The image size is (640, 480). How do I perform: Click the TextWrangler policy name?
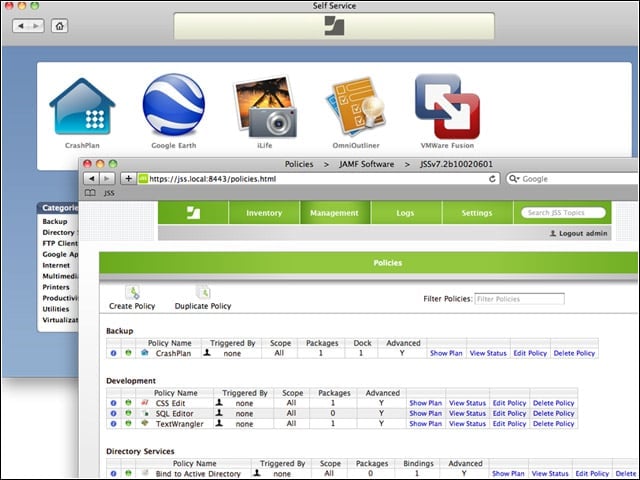tap(179, 424)
